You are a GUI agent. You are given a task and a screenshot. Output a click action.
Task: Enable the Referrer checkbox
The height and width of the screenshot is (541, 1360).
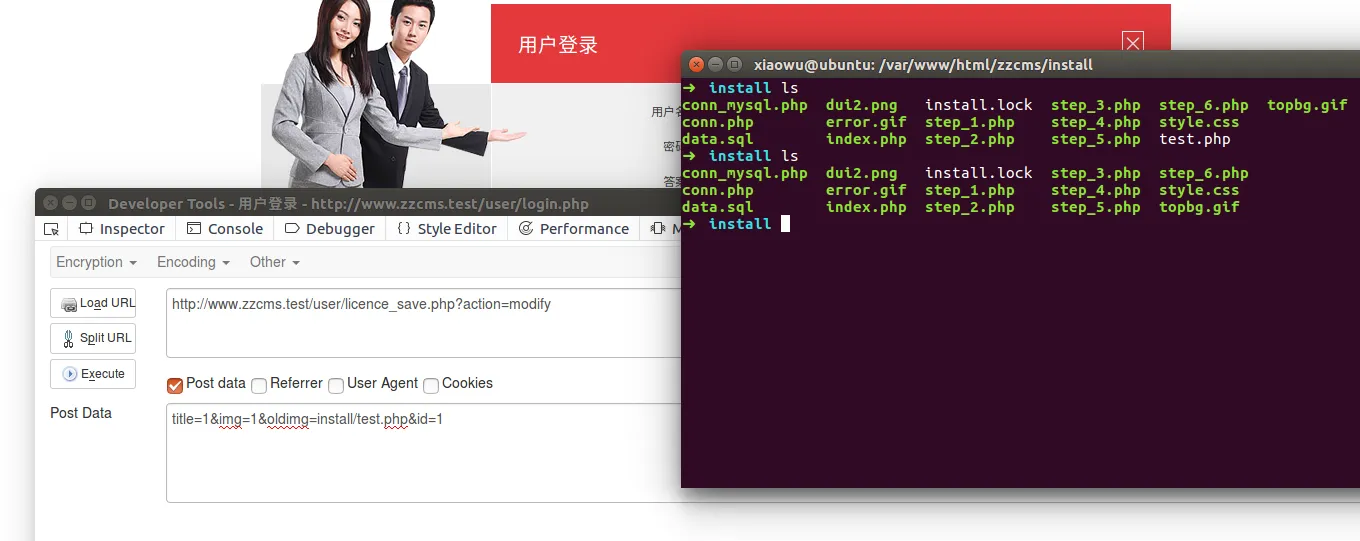259,385
